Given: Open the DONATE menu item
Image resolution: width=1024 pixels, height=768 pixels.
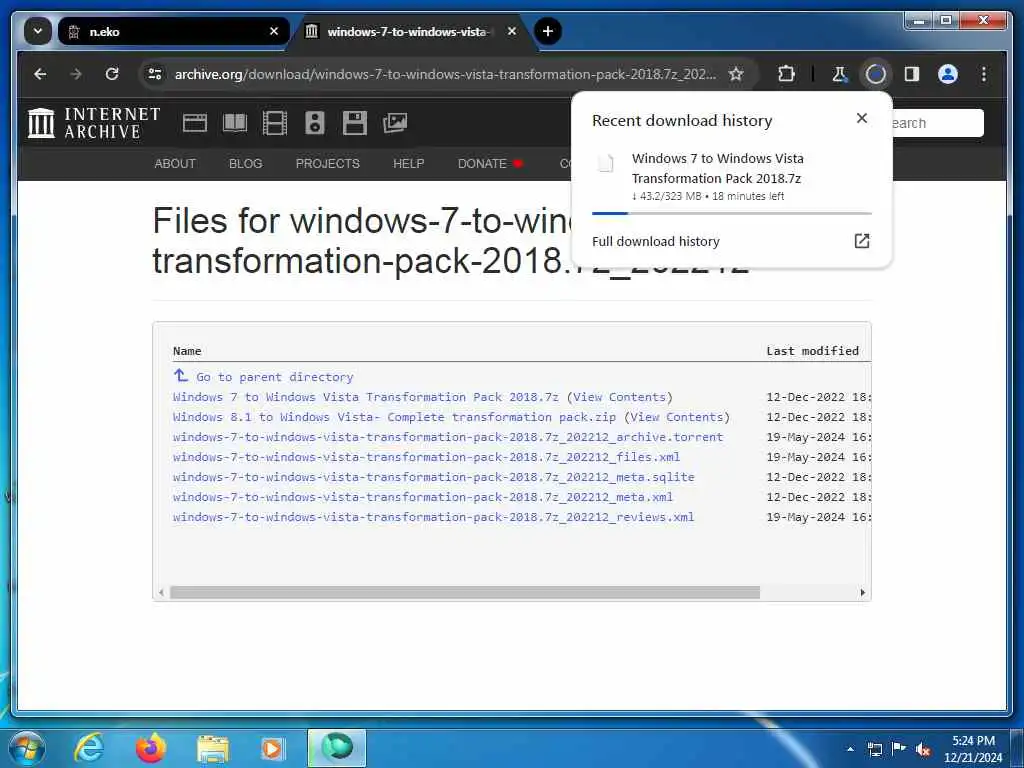Looking at the screenshot, I should pyautogui.click(x=483, y=163).
